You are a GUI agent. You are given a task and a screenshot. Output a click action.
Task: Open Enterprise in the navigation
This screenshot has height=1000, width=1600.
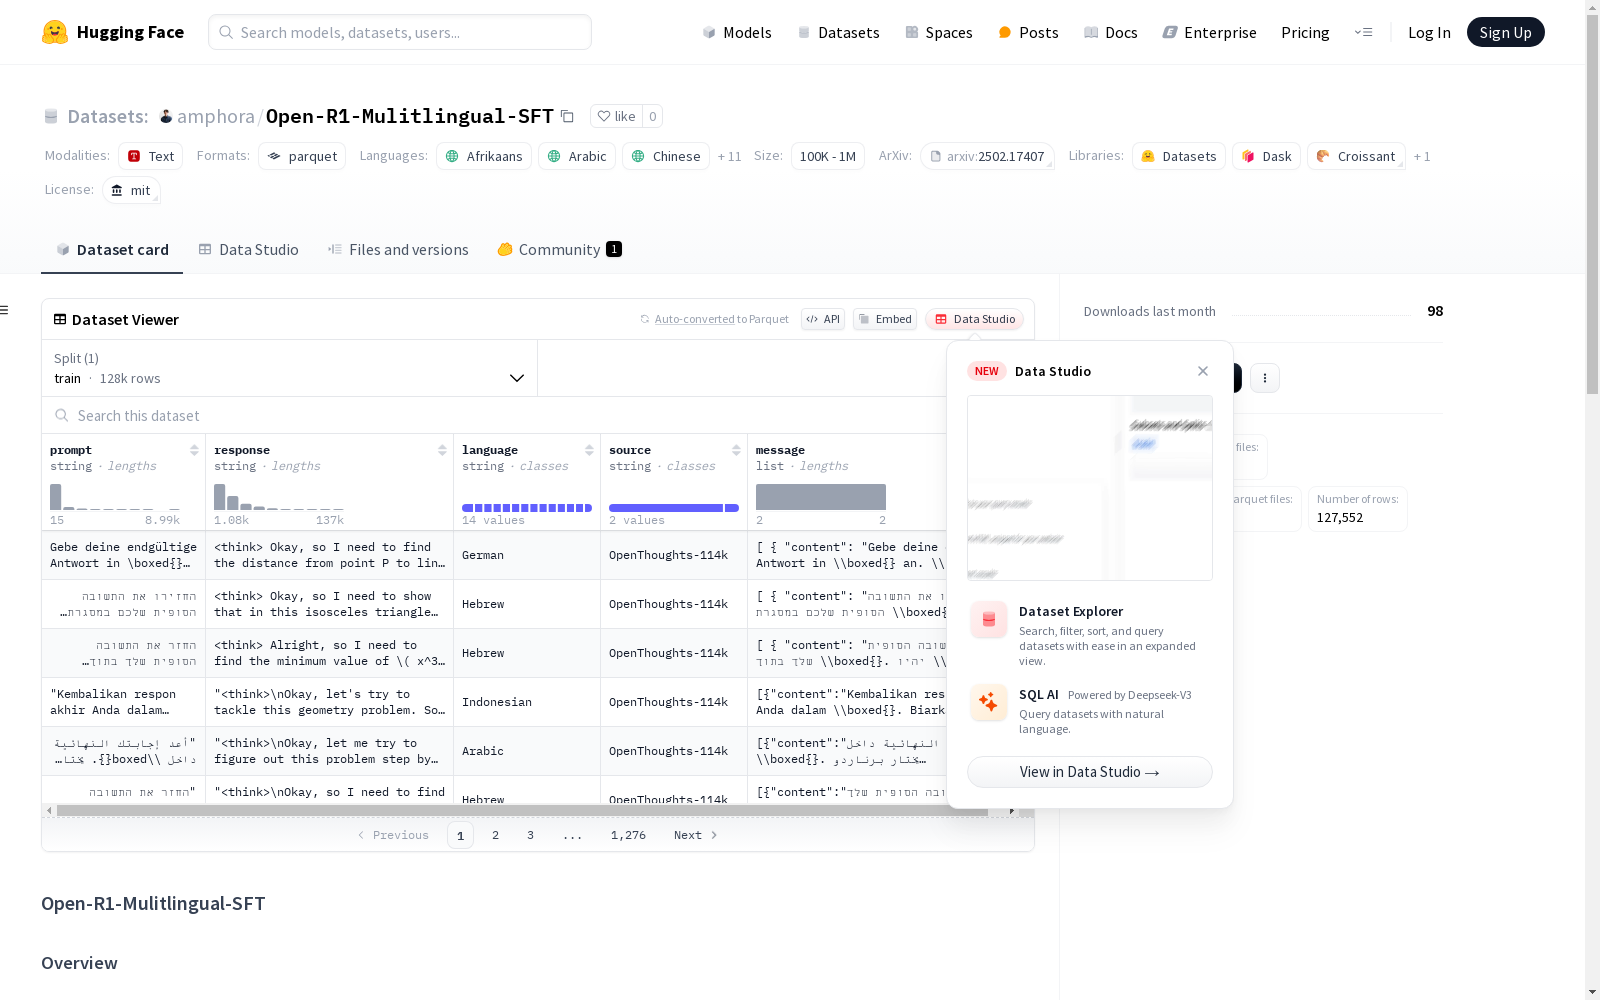[x=1209, y=32]
